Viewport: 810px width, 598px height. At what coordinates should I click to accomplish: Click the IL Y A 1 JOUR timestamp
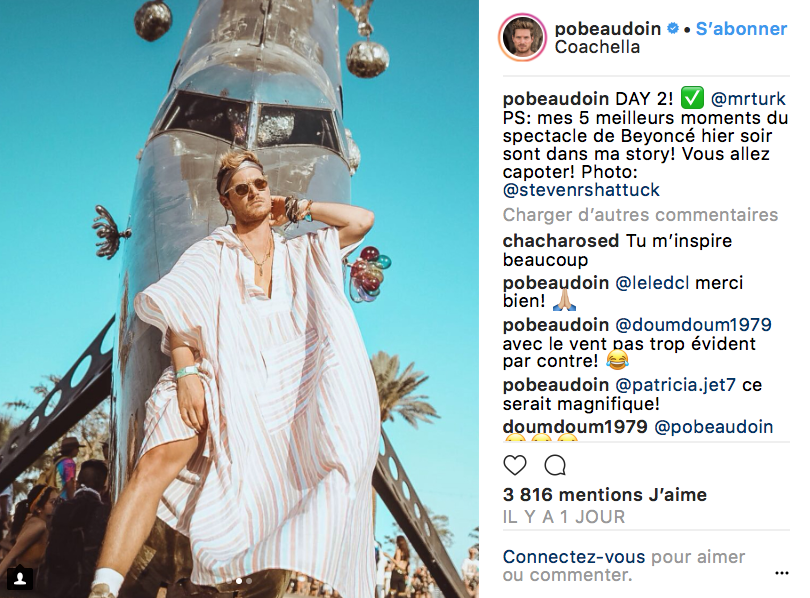coord(564,517)
